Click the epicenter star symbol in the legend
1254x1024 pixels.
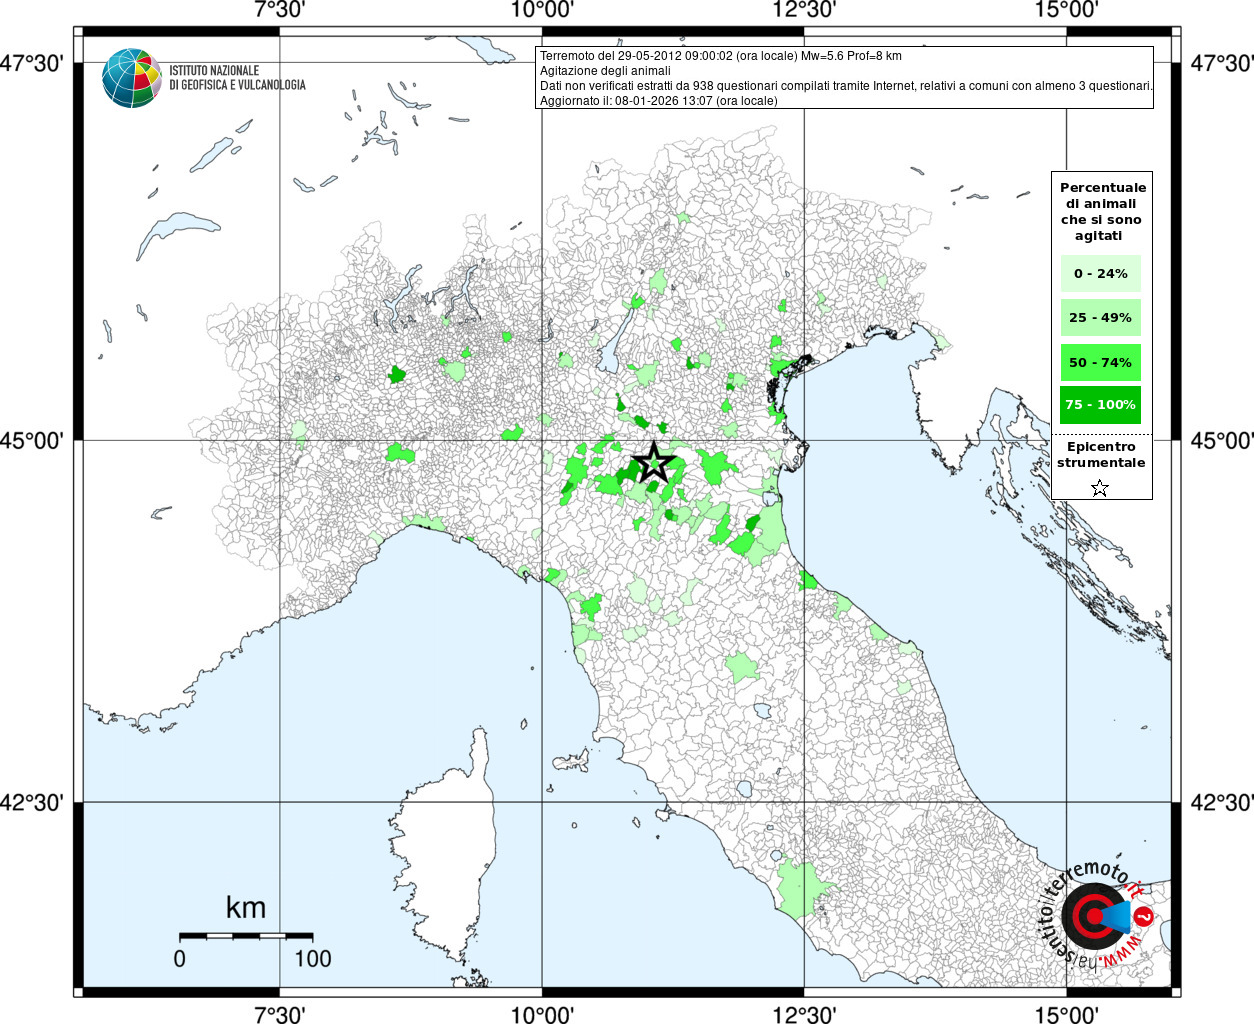tap(1100, 488)
